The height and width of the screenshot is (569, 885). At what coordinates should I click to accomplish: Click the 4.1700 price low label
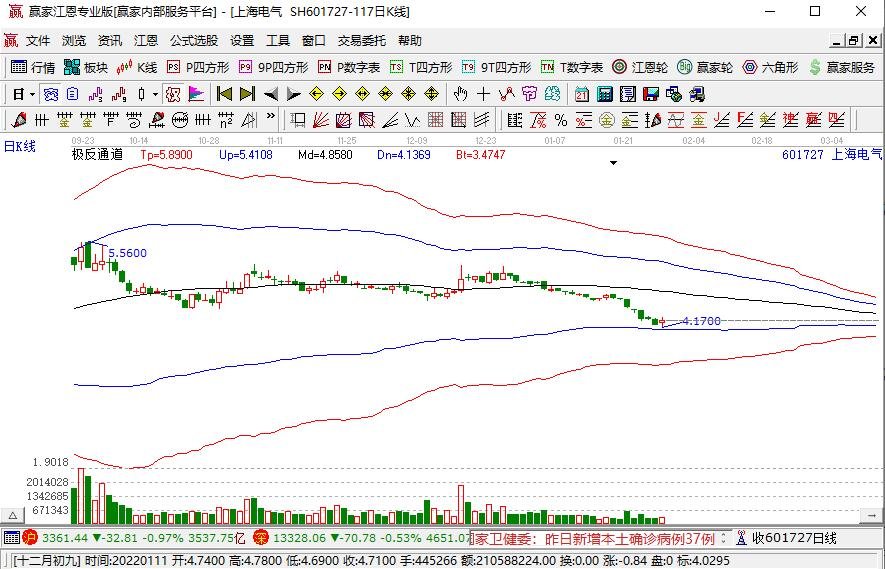702,321
